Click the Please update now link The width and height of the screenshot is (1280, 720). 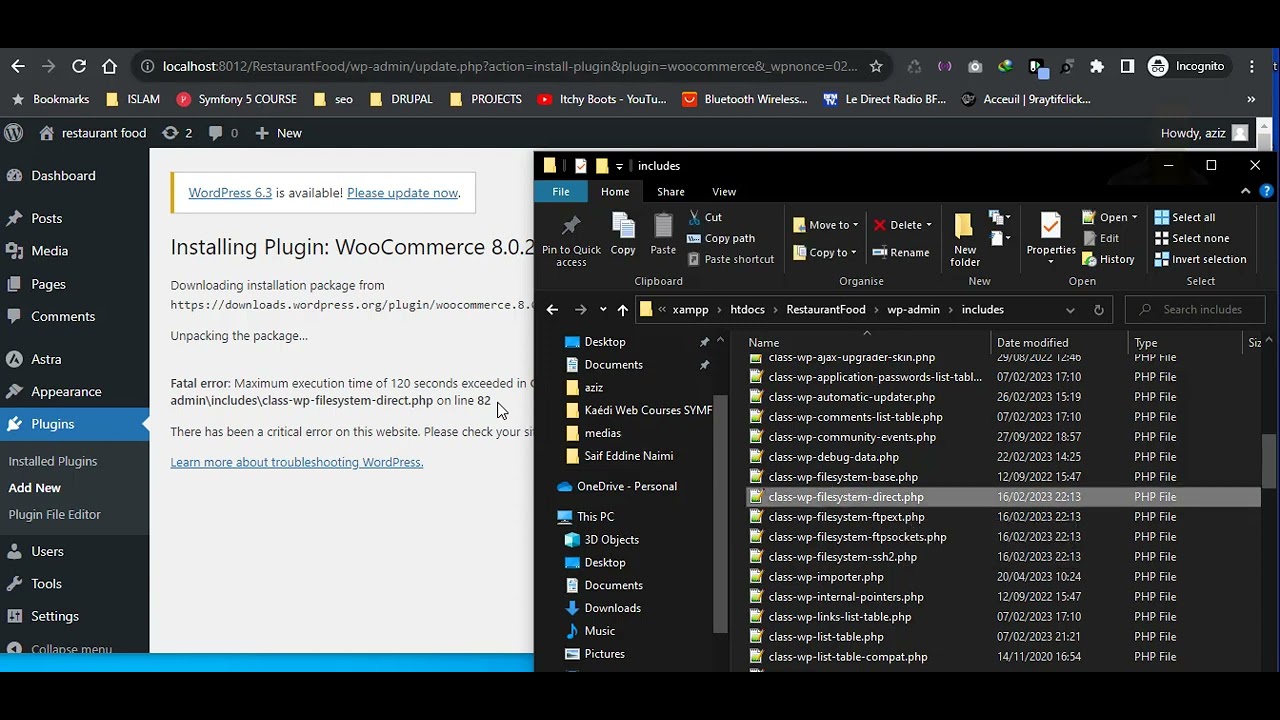(x=402, y=193)
